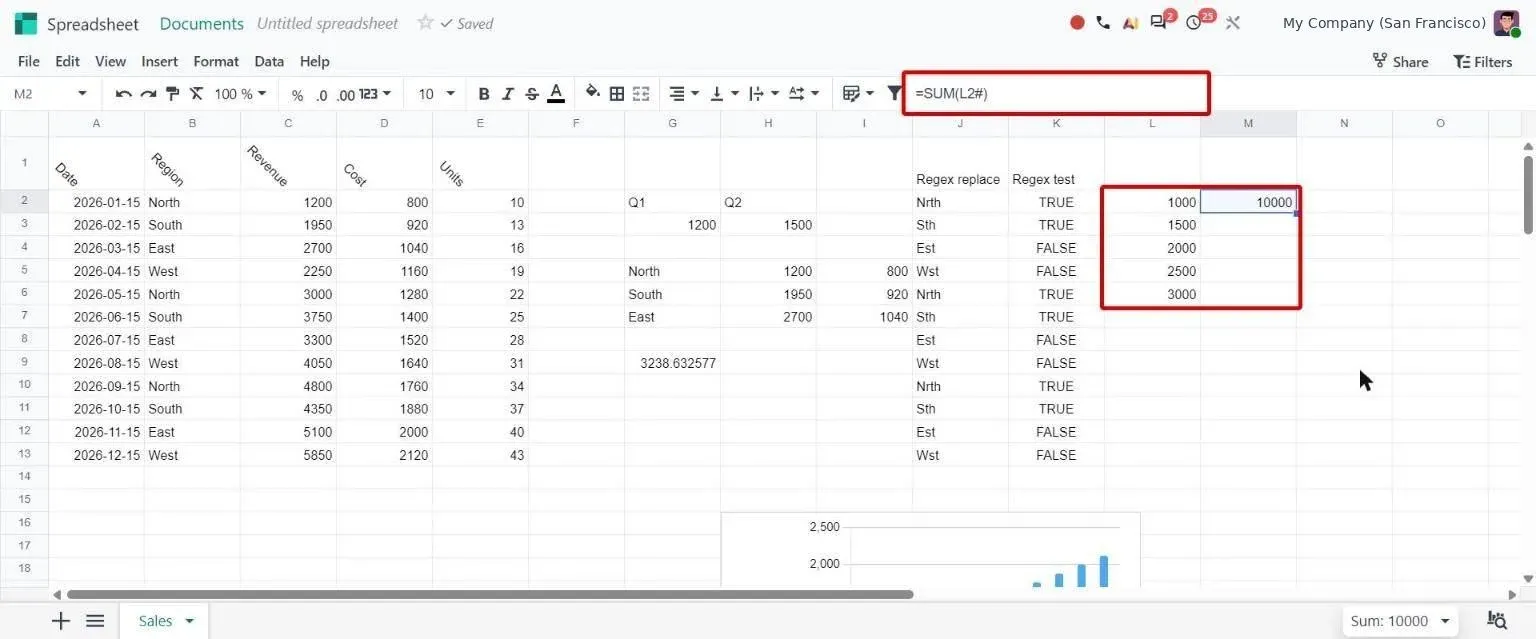Open the File menu
Viewport: 1536px width, 639px height.
29,61
